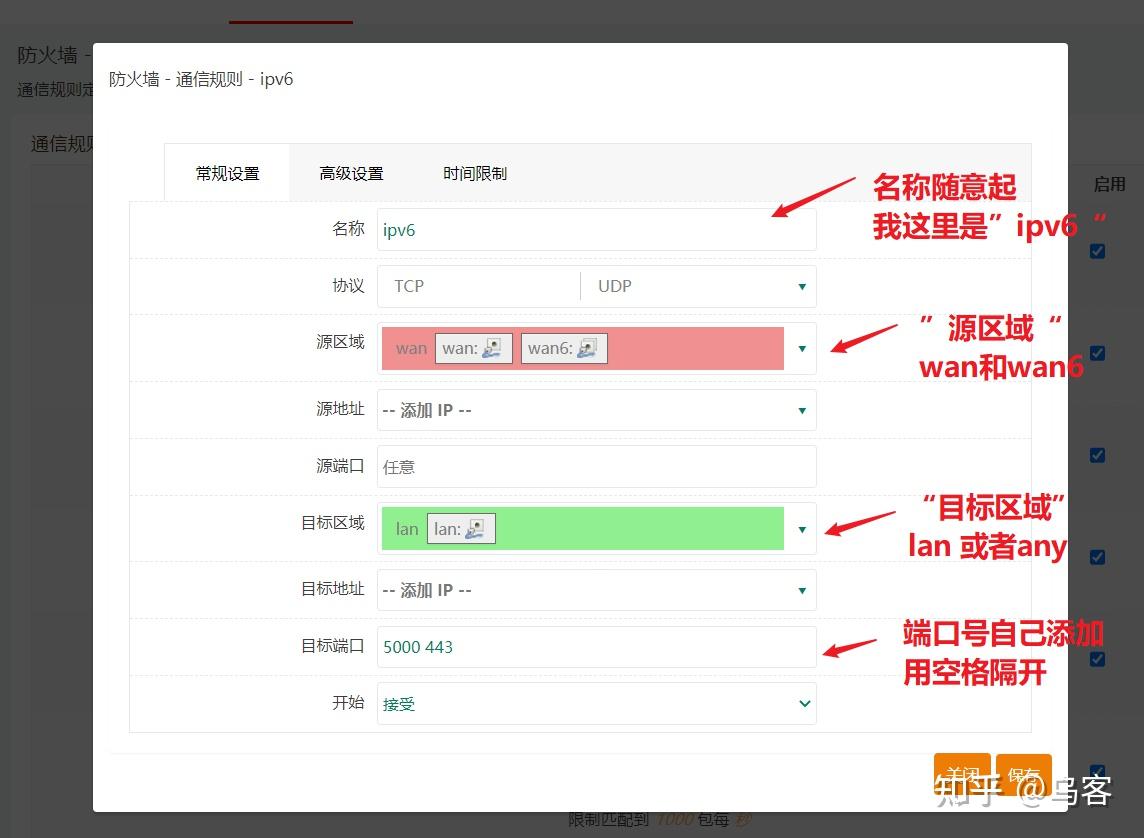Expand the 源地址 add-IP dropdown
Image resolution: width=1144 pixels, height=838 pixels.
pyautogui.click(x=800, y=410)
